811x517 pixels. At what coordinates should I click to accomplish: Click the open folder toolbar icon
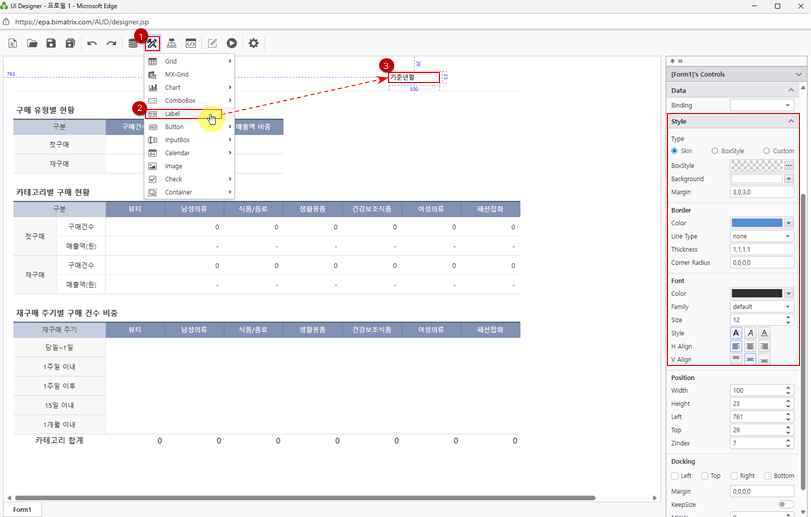click(32, 43)
